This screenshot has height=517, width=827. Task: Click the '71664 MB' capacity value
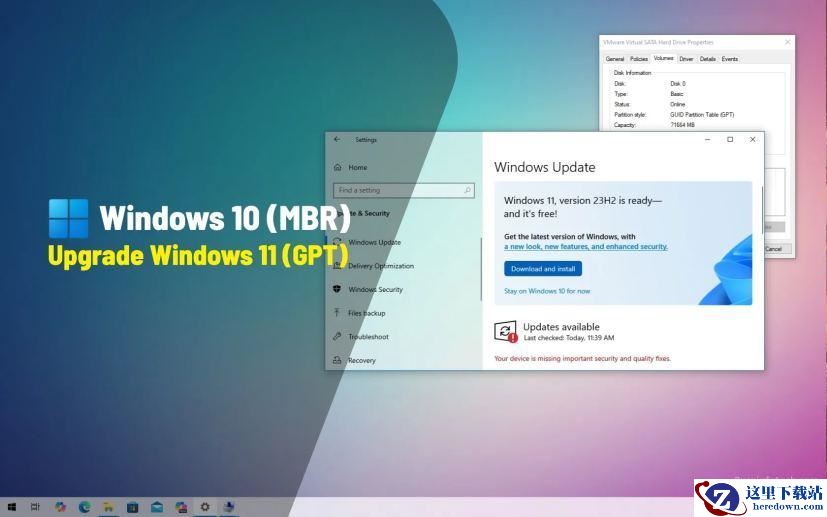pyautogui.click(x=682, y=125)
